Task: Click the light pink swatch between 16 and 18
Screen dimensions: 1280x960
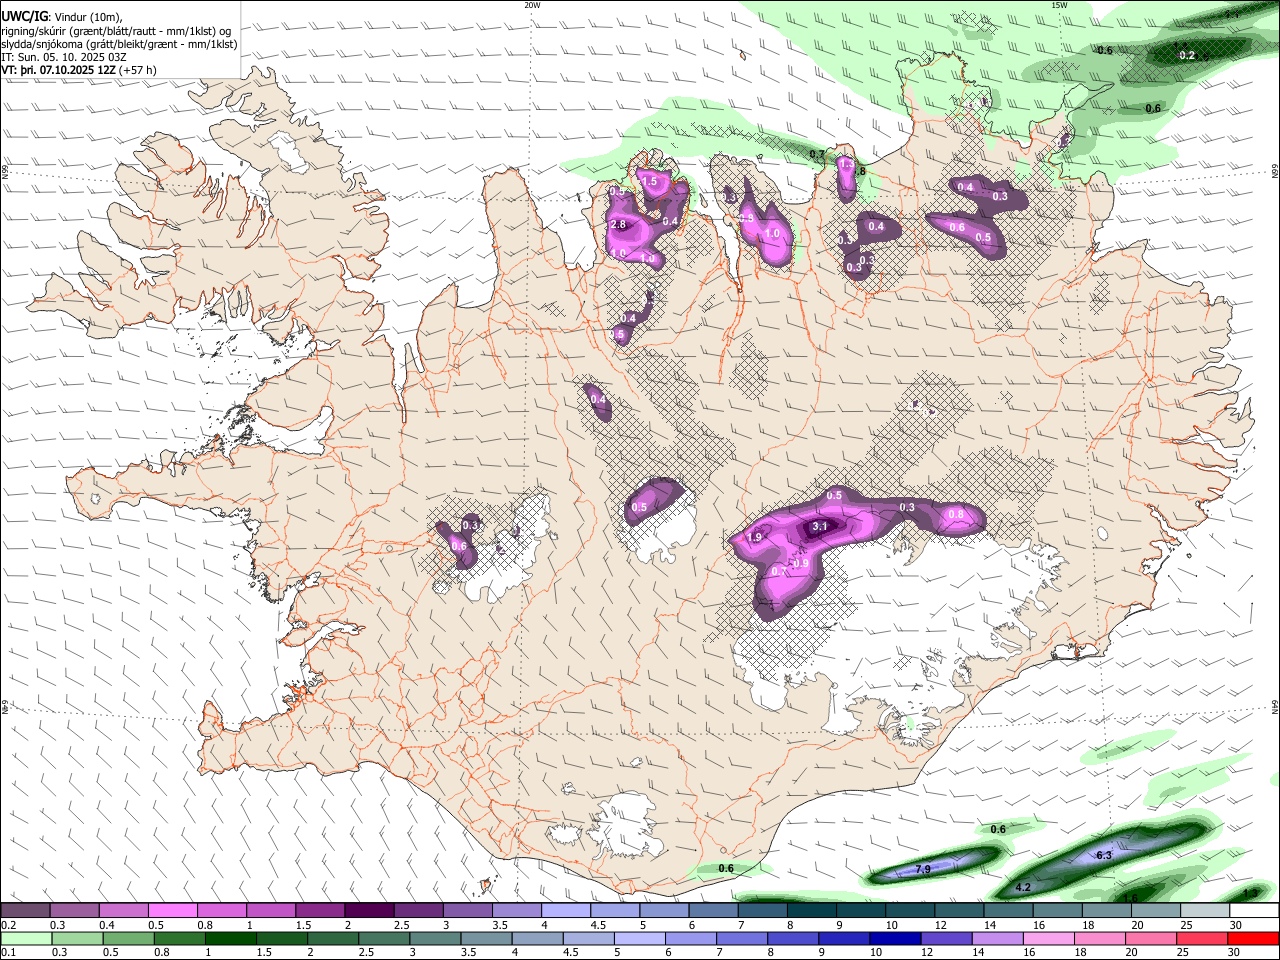Action: point(1050,938)
